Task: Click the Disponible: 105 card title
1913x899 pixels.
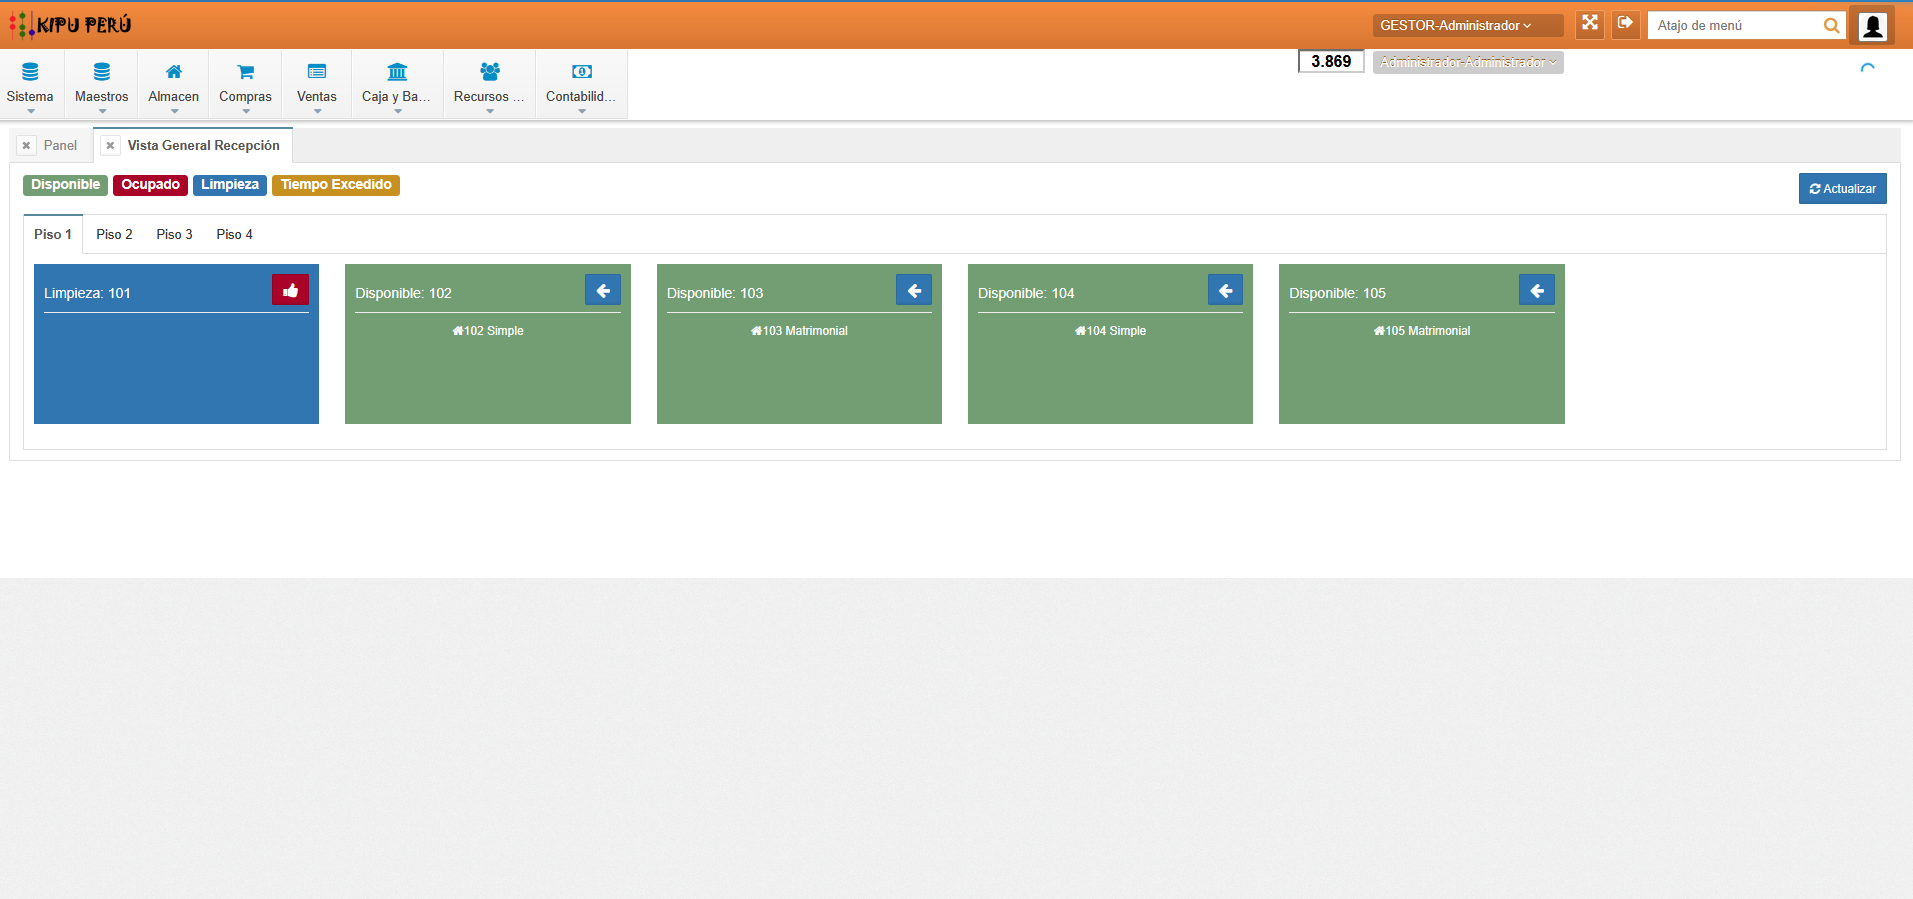Action: tap(1337, 293)
